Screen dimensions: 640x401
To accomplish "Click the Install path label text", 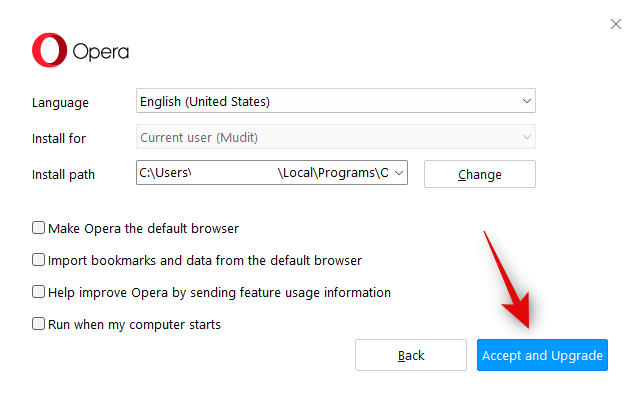I will [63, 174].
